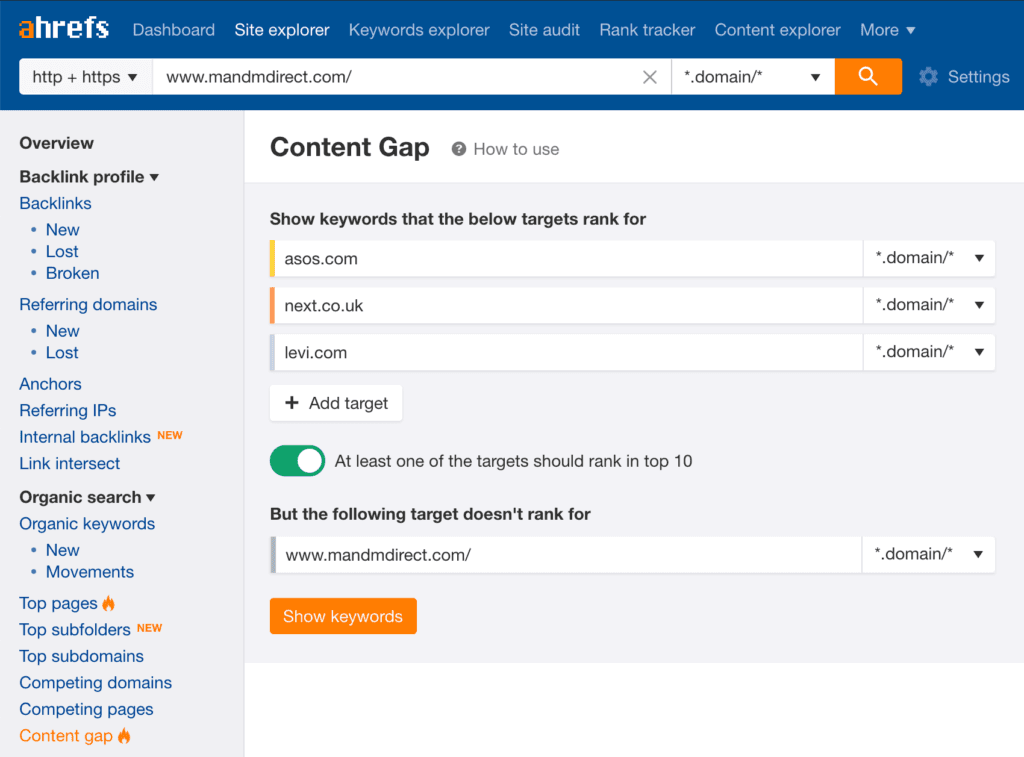Open Overview in the sidebar

coord(56,143)
